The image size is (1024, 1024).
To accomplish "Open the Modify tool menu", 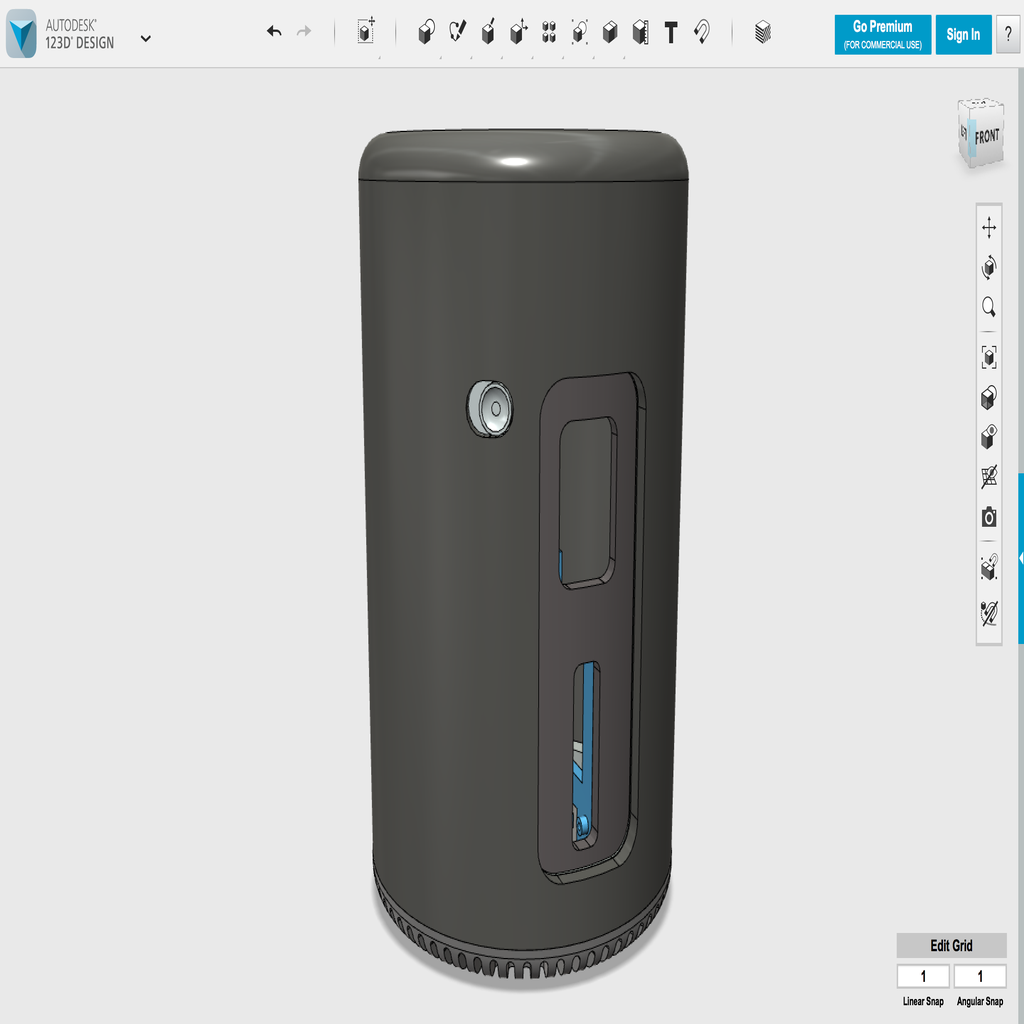I will (x=519, y=32).
